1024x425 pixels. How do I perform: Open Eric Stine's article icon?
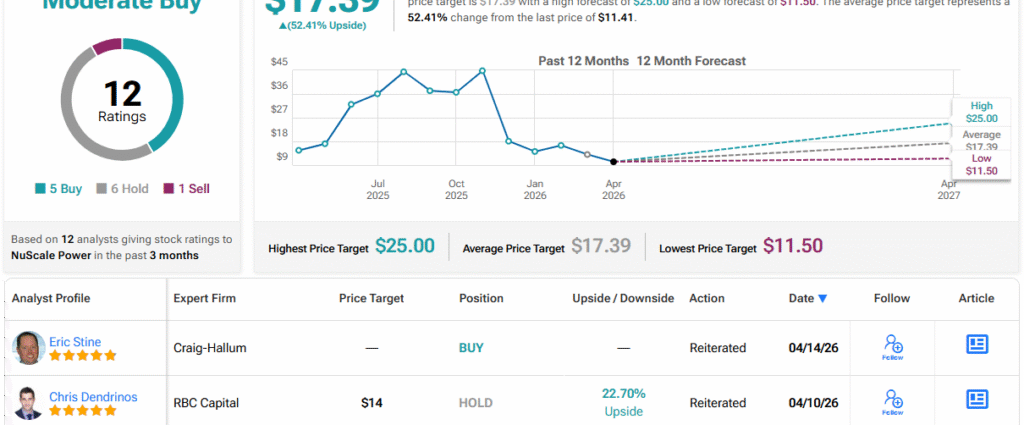point(976,344)
